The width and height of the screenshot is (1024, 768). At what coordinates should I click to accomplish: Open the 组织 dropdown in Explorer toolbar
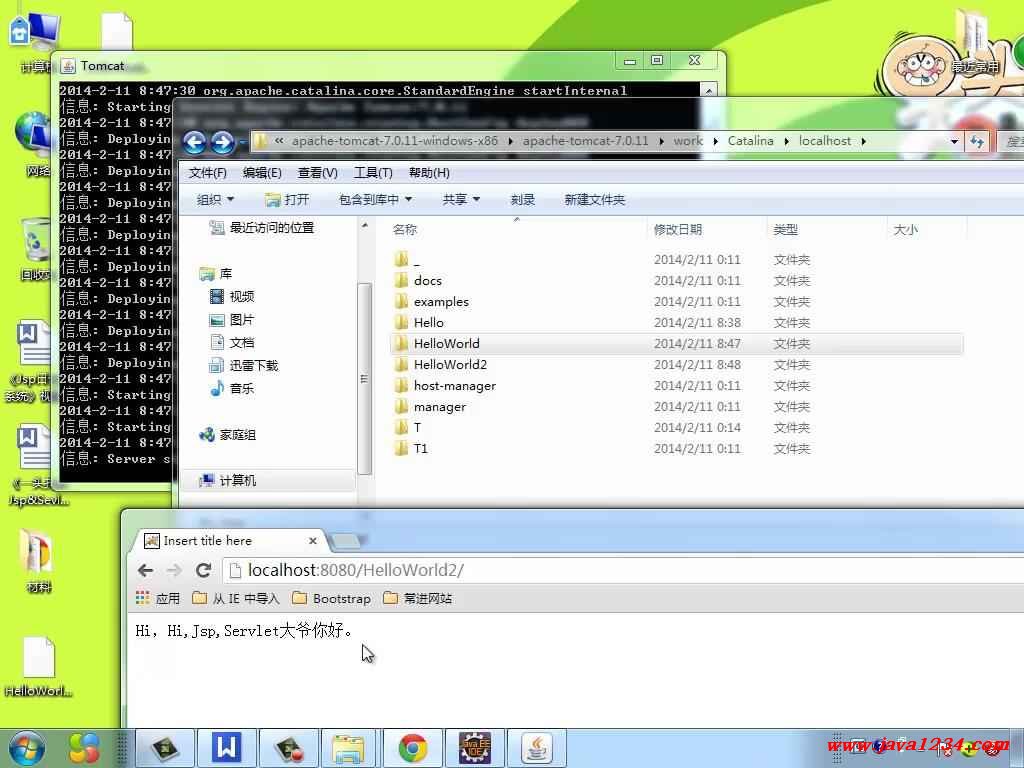pyautogui.click(x=215, y=200)
